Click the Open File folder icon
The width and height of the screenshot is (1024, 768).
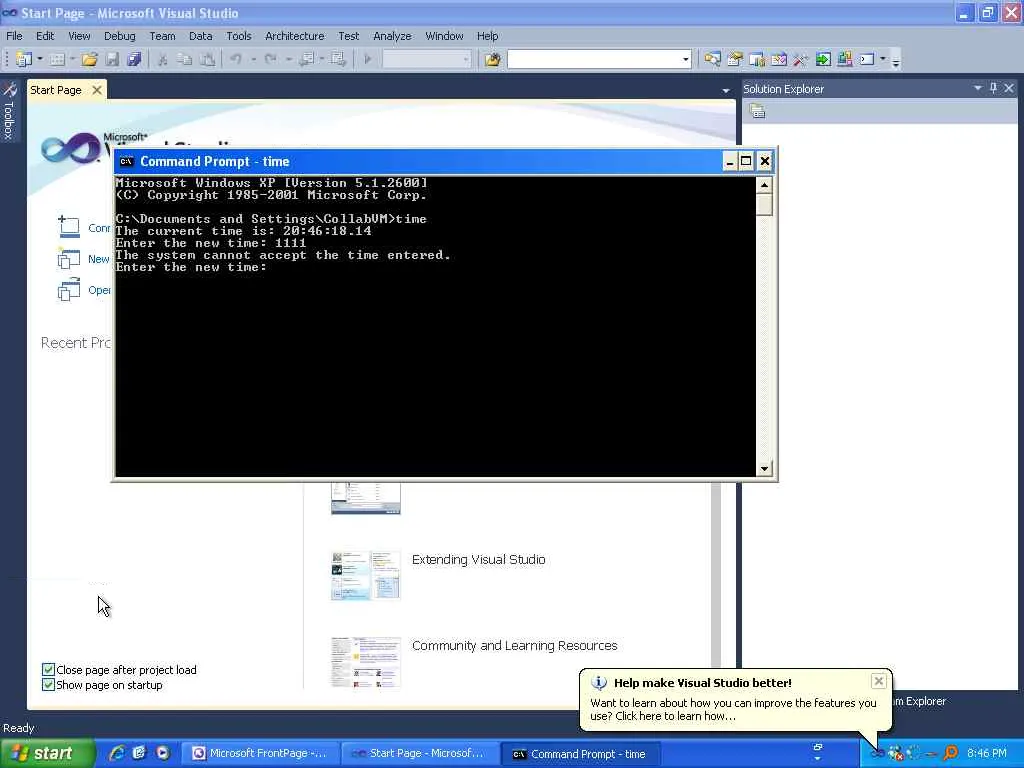[89, 59]
